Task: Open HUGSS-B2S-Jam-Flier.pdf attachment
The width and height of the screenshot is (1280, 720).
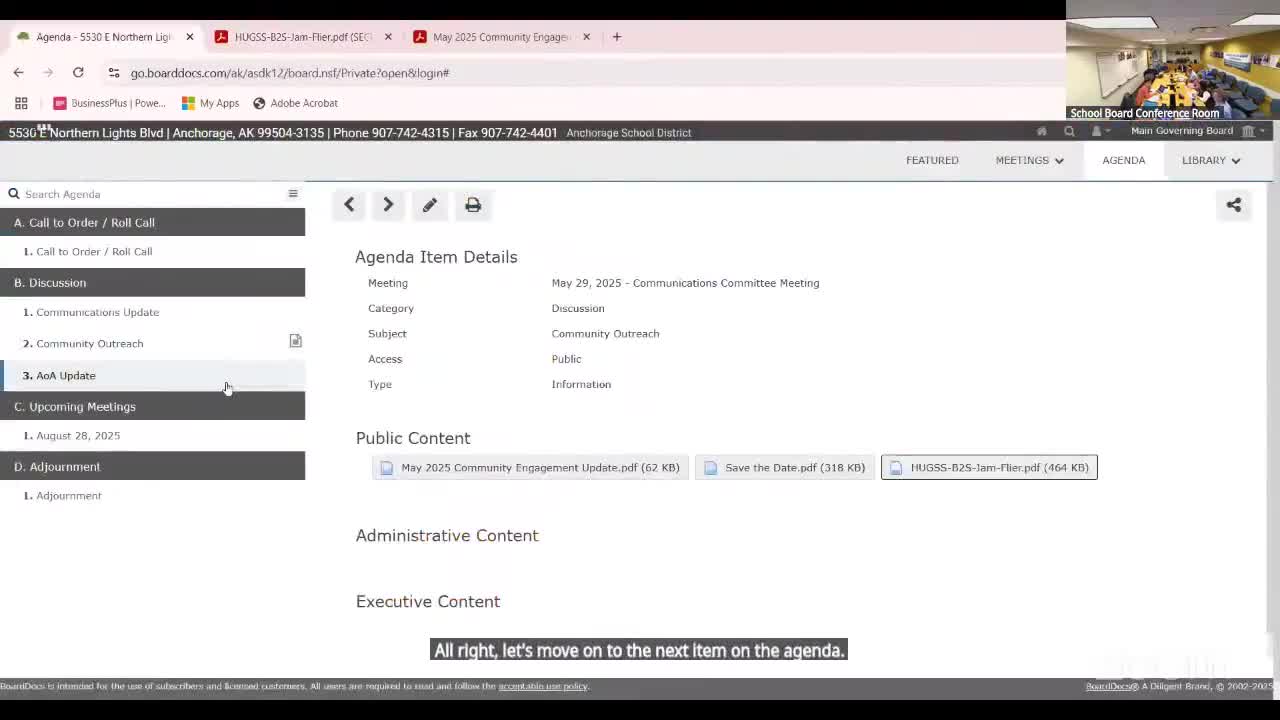Action: coord(989,467)
